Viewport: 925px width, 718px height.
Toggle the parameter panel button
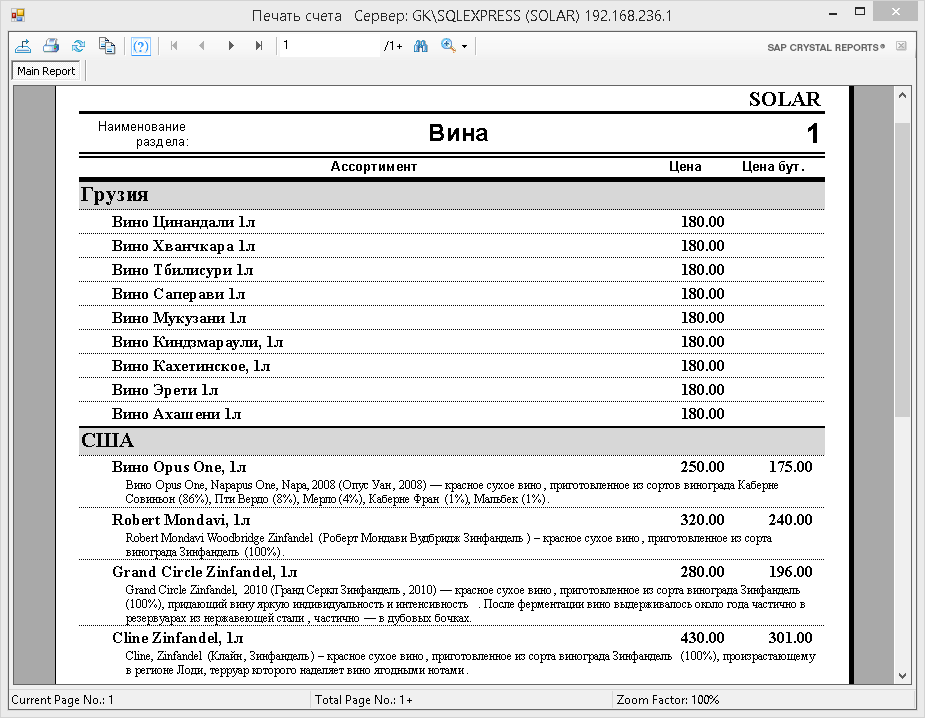[140, 45]
